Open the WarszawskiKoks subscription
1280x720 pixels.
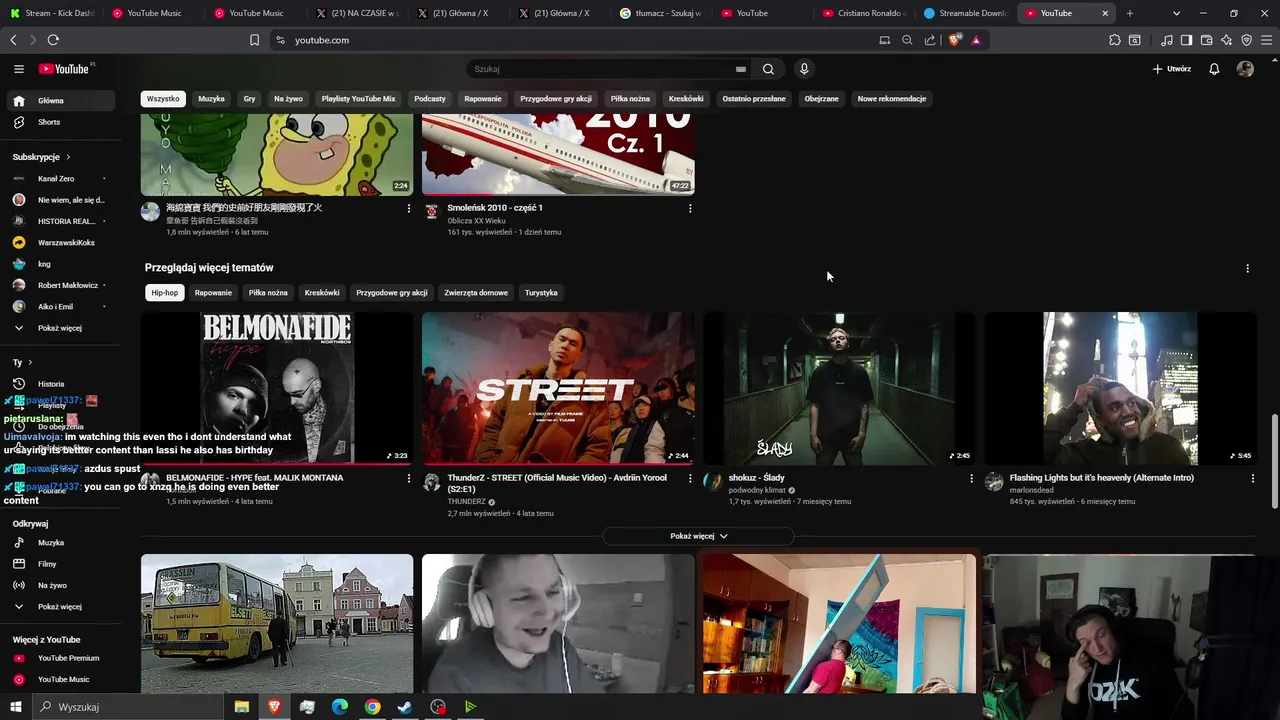click(x=60, y=243)
